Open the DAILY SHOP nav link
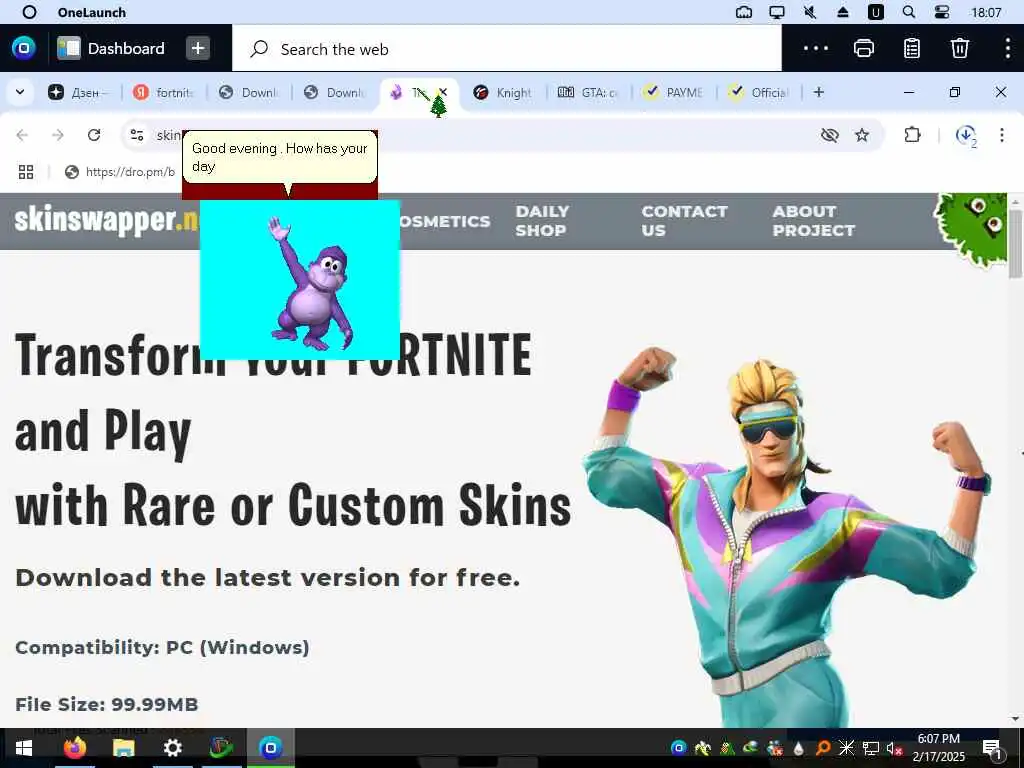1024x768 pixels. (x=542, y=221)
